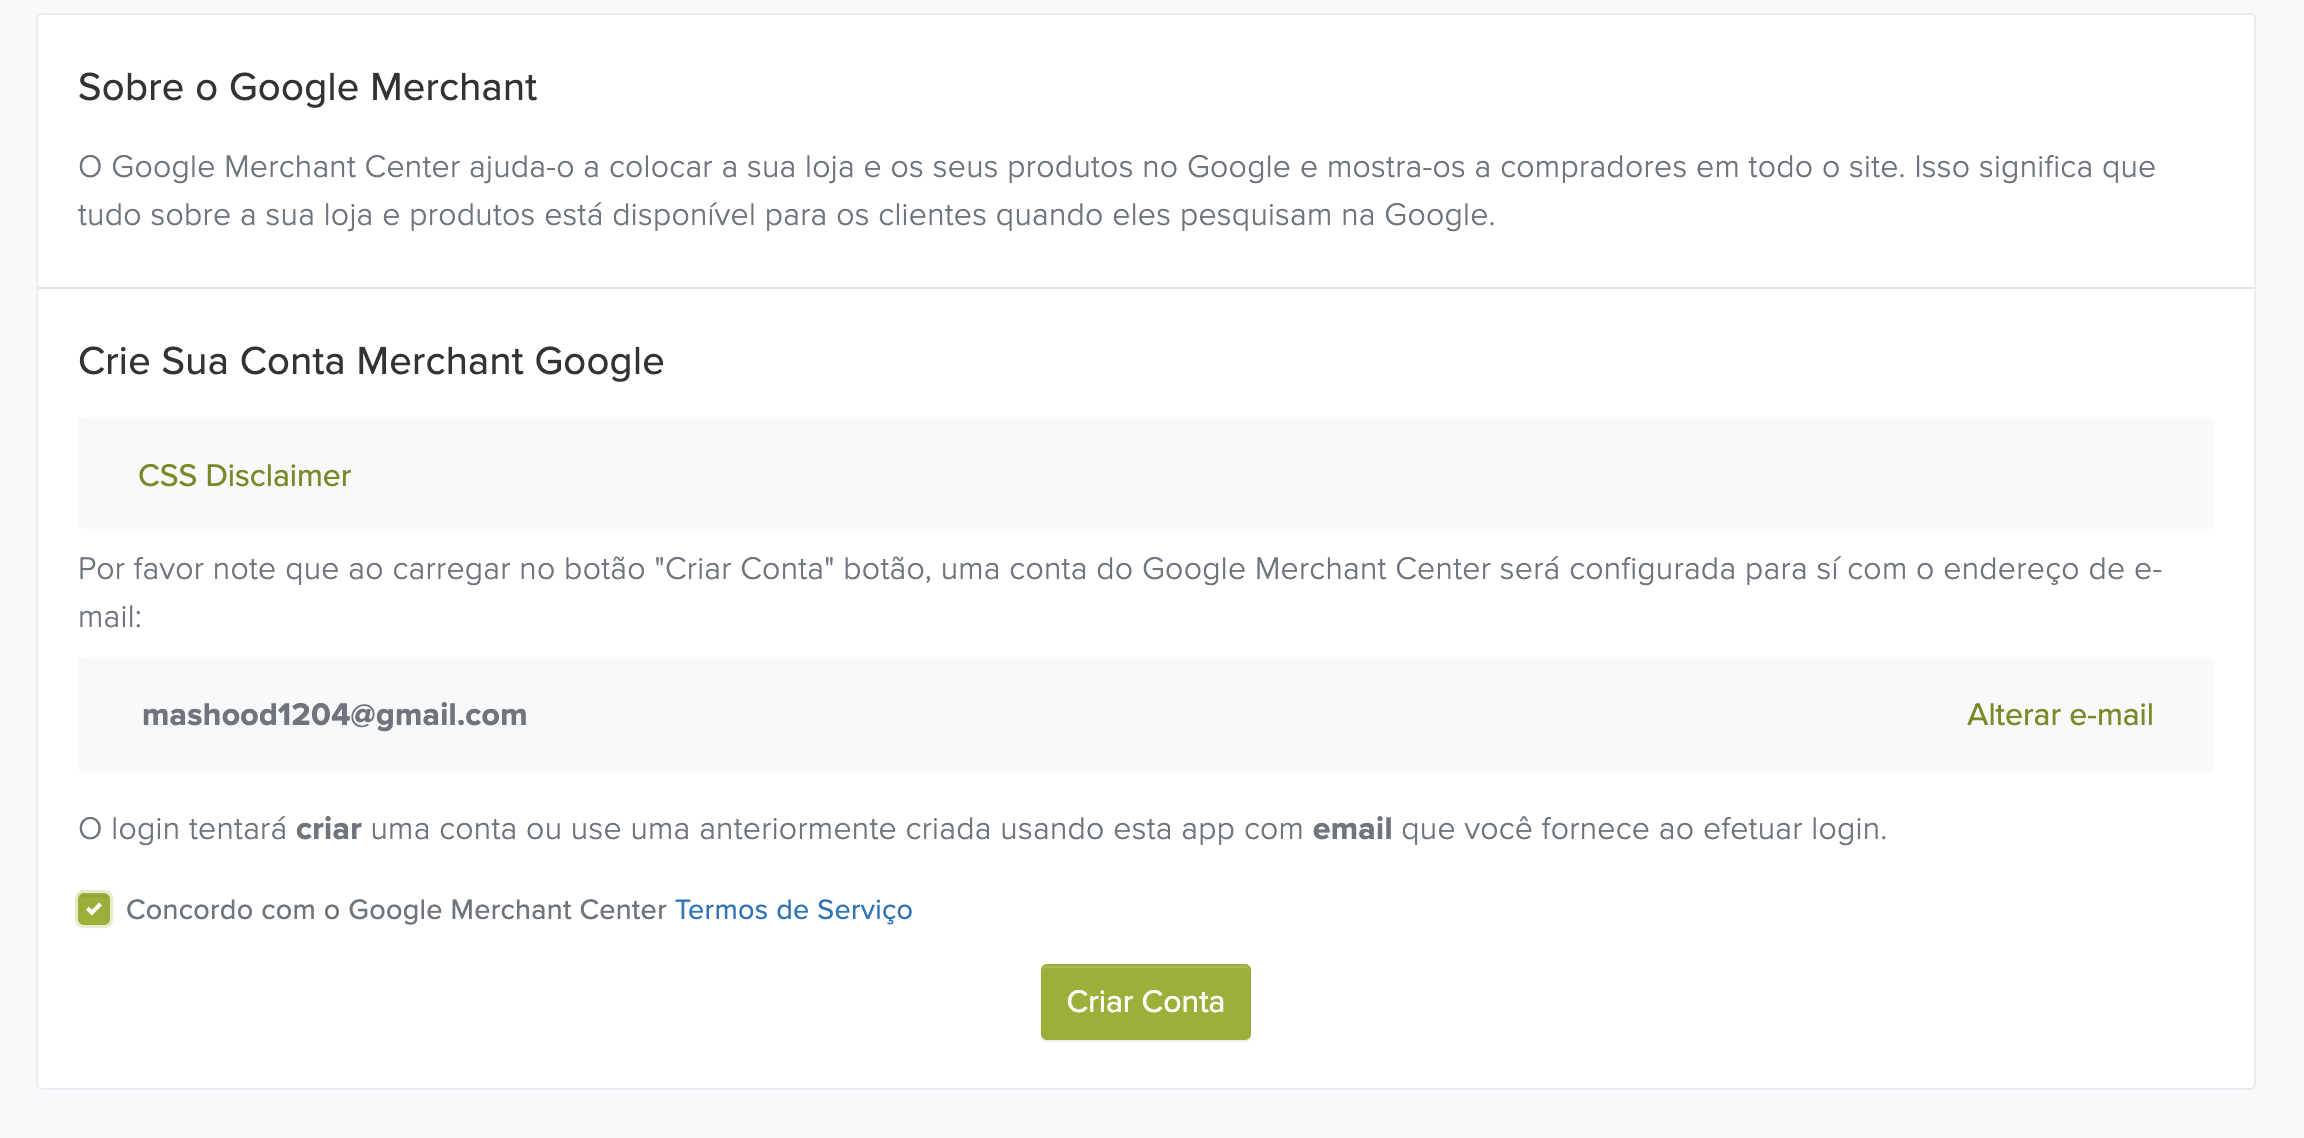Click the bold word 'email'
This screenshot has width=2304, height=1138.
[x=1352, y=829]
